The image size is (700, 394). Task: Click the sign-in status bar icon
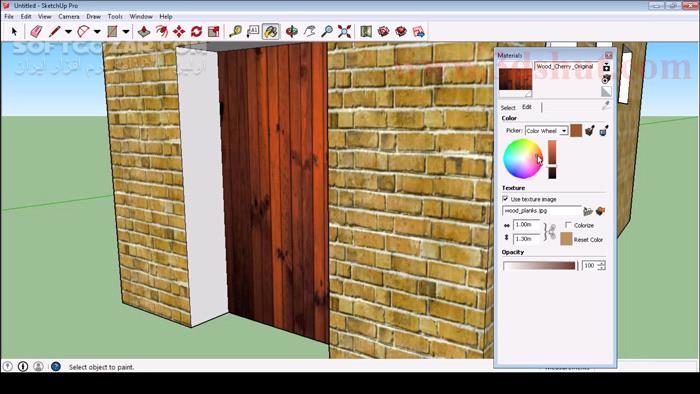[38, 366]
